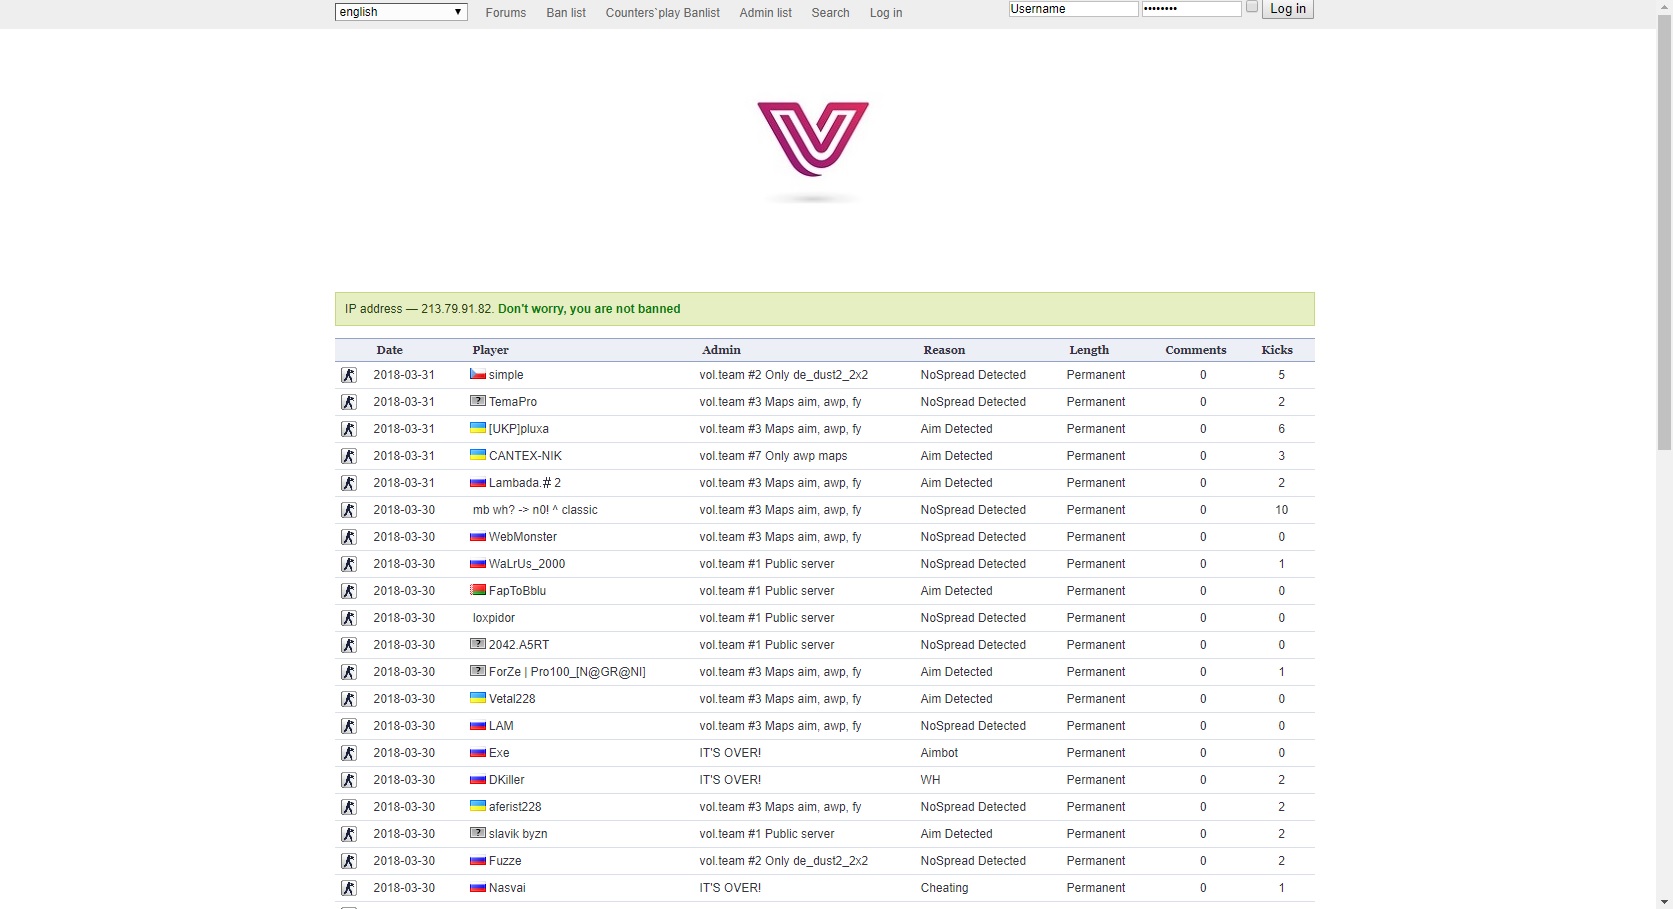Click the Russian flag next to WebMonster
Viewport: 1673px width, 909px height.
[478, 536]
